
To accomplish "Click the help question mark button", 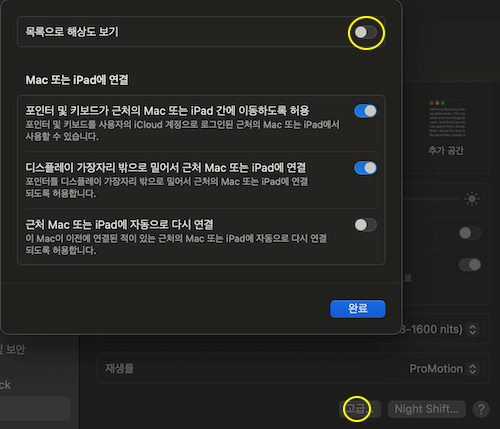I will (x=481, y=409).
